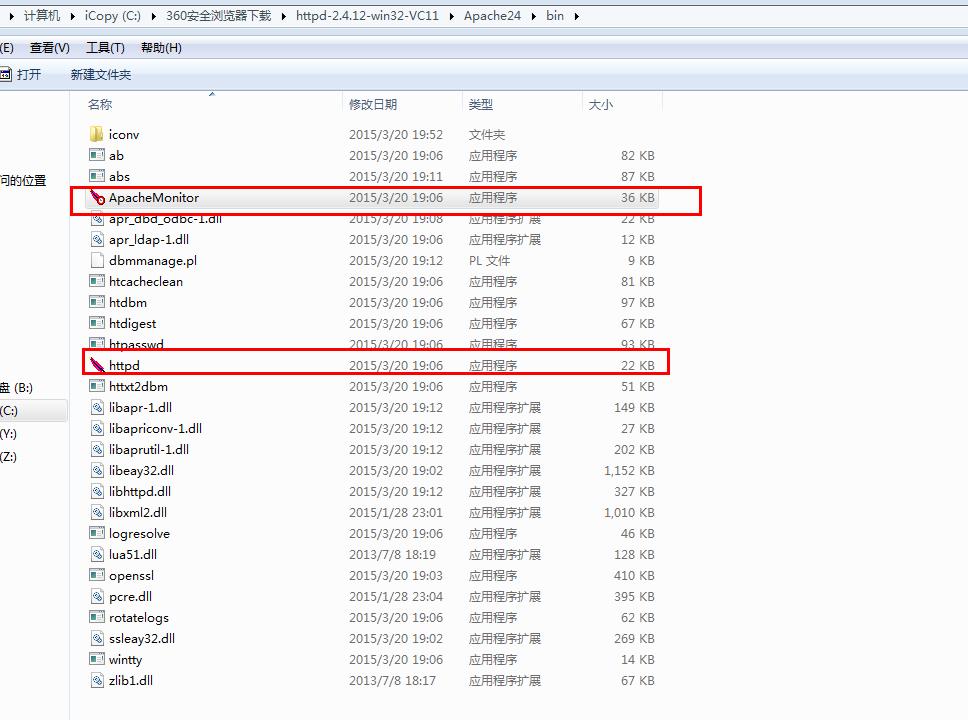Click the wintty application icon
Viewport: 968px width, 720px height.
click(x=97, y=659)
